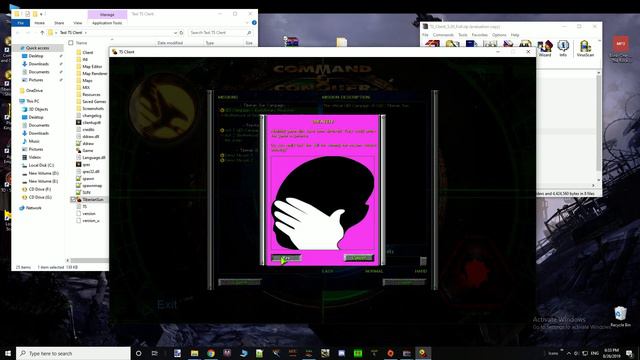Open Task View from taskbar
Viewport: 640px width, 360px height.
tap(155, 353)
